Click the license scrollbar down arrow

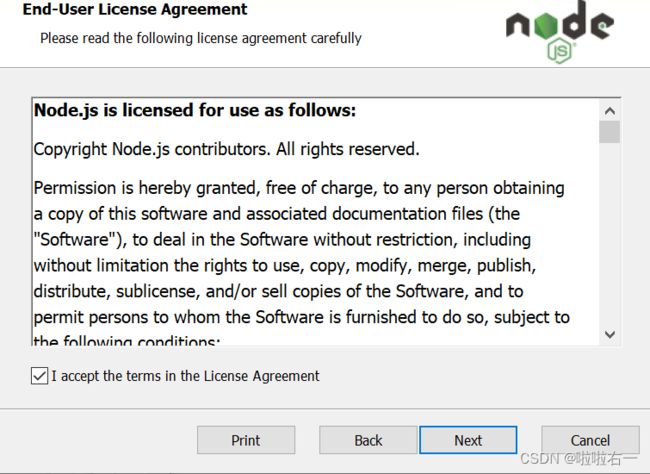point(609,334)
